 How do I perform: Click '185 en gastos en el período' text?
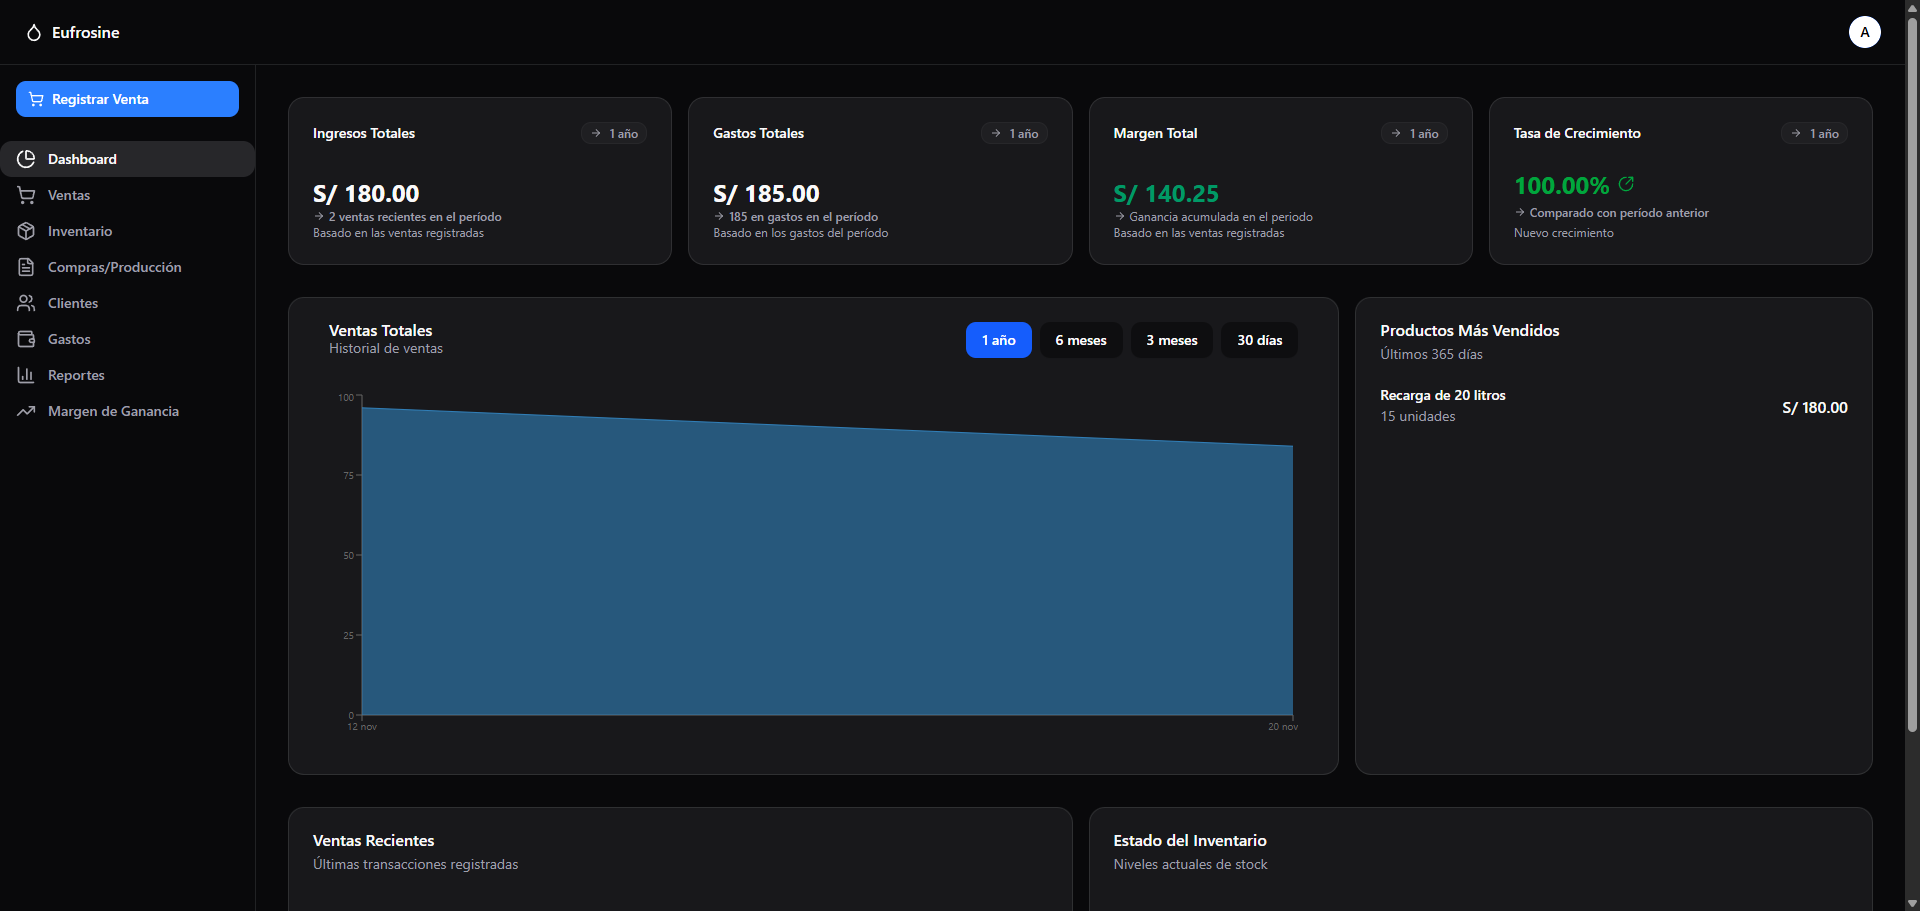coord(803,217)
